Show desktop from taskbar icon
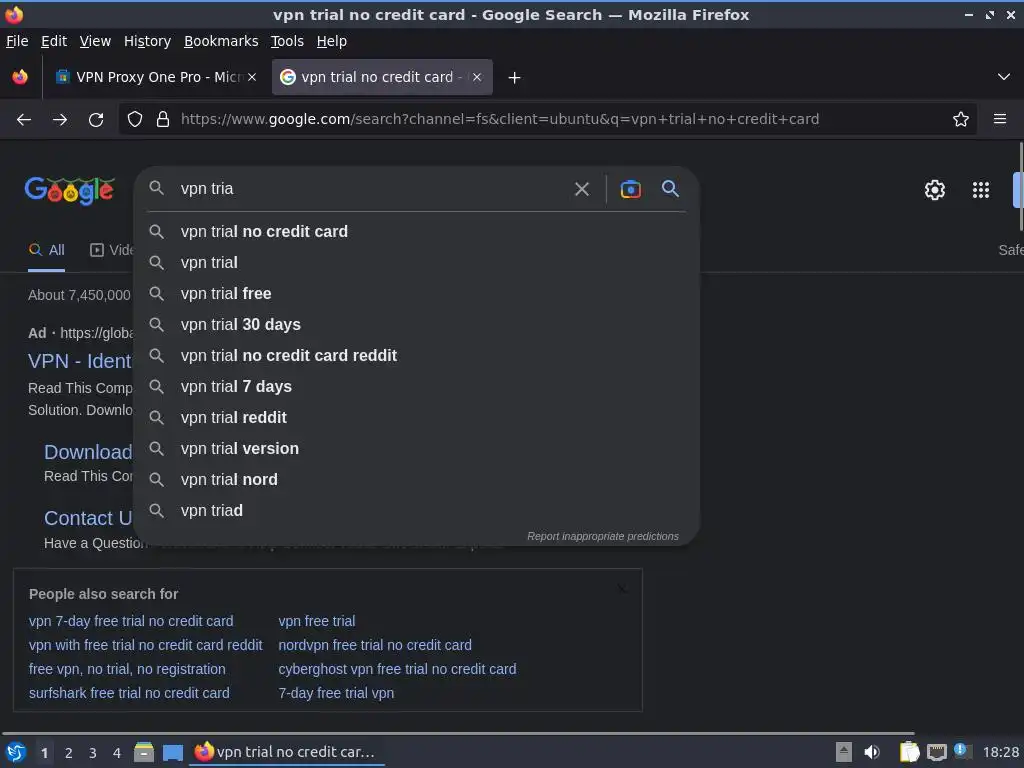1024x768 pixels. tap(172, 752)
